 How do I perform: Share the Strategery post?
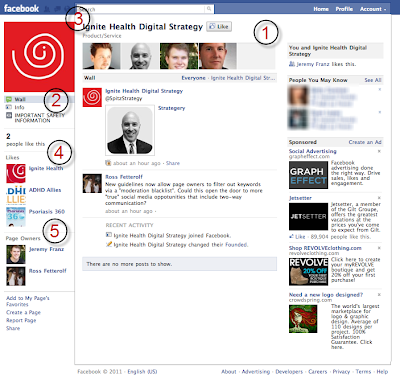pyautogui.click(x=173, y=163)
